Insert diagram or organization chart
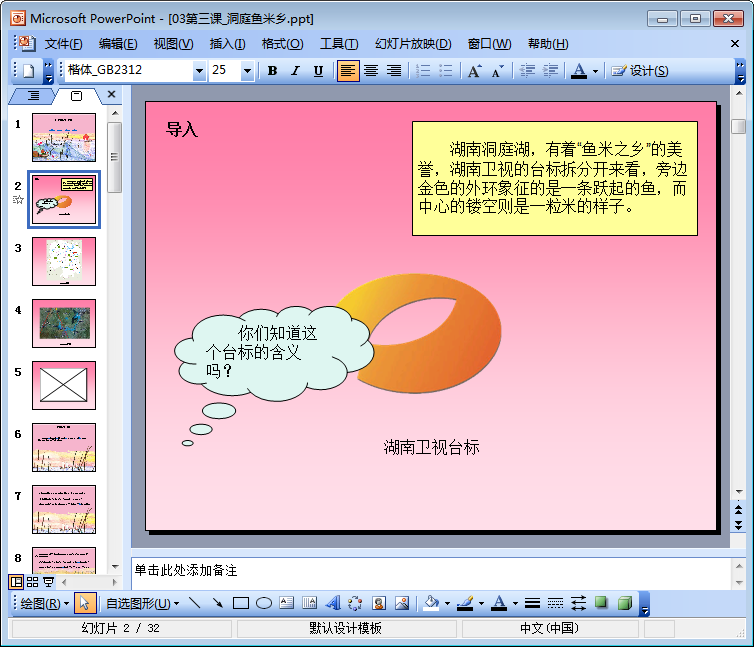This screenshot has width=754, height=647. pyautogui.click(x=355, y=603)
